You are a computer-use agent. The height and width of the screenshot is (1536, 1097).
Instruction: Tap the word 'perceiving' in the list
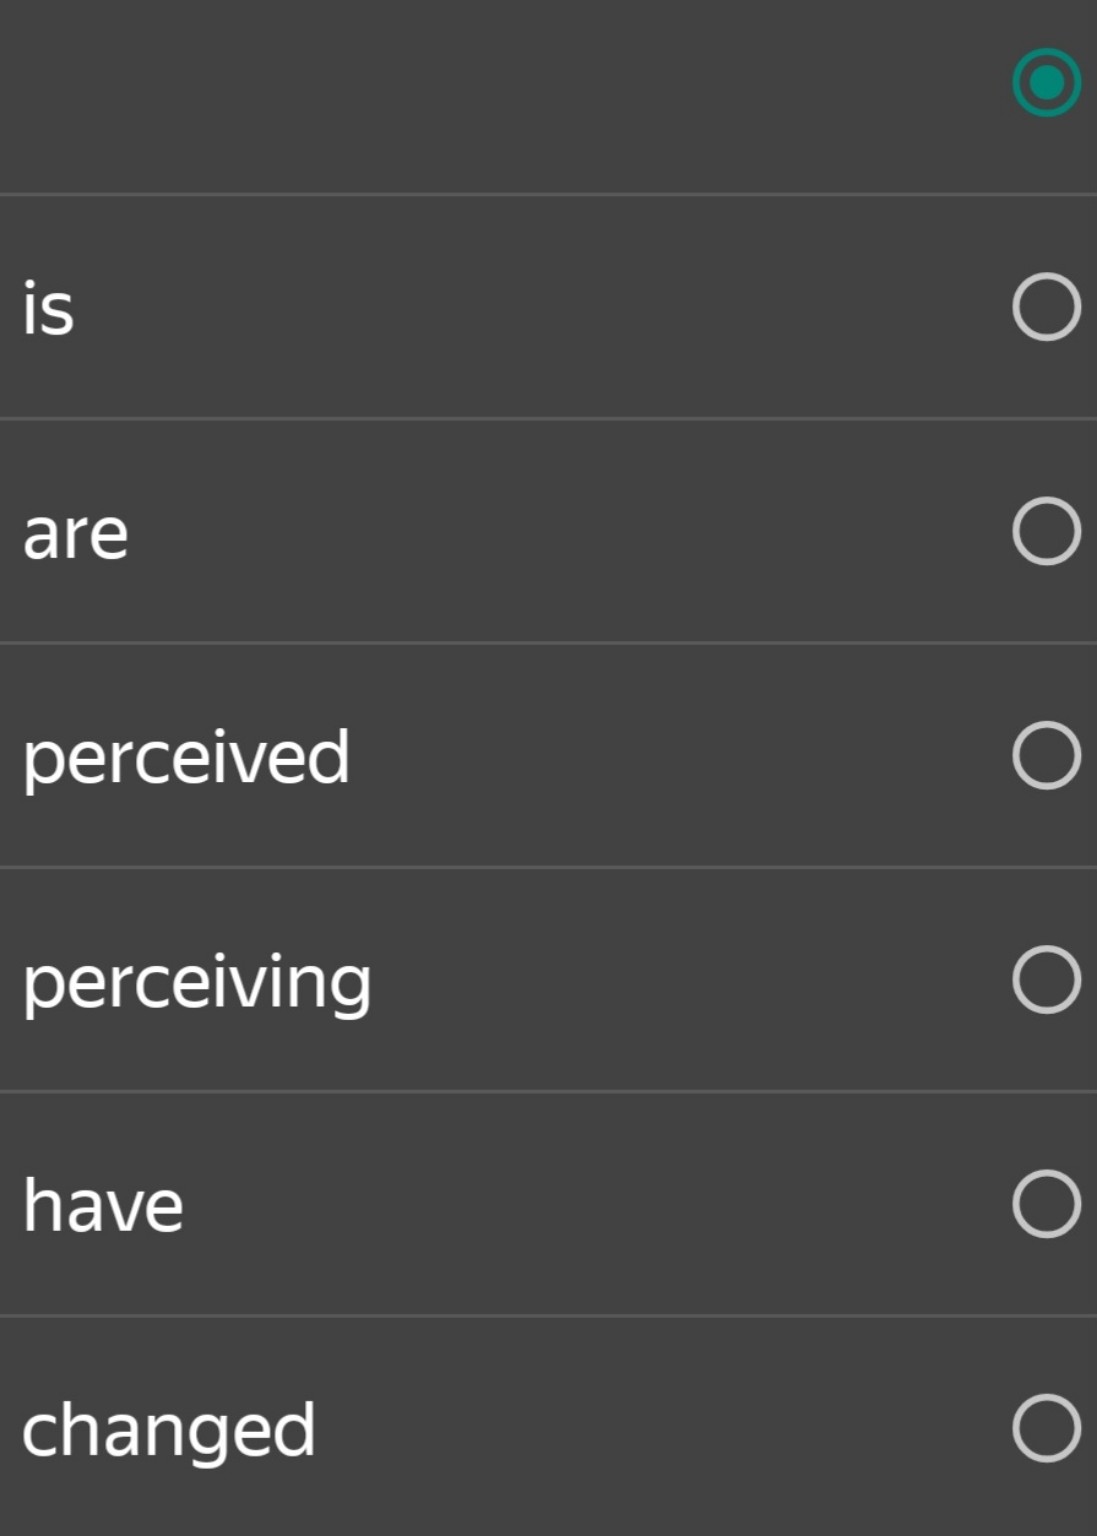tap(197, 983)
